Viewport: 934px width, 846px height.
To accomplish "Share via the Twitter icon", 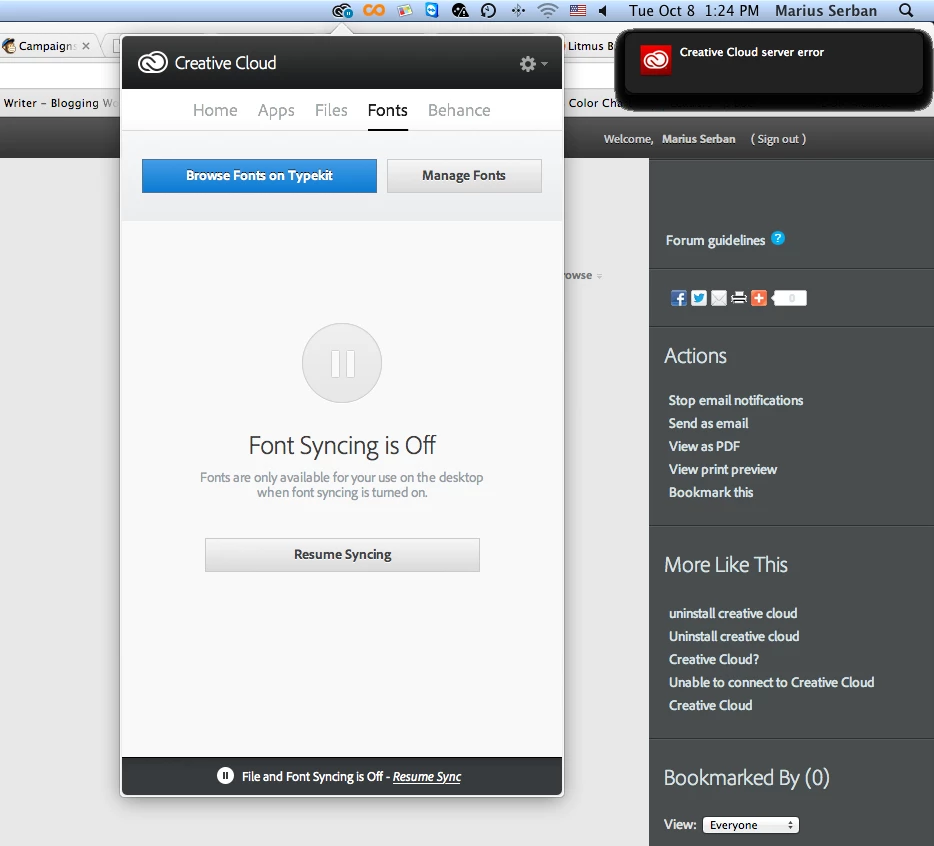I will pos(699,298).
